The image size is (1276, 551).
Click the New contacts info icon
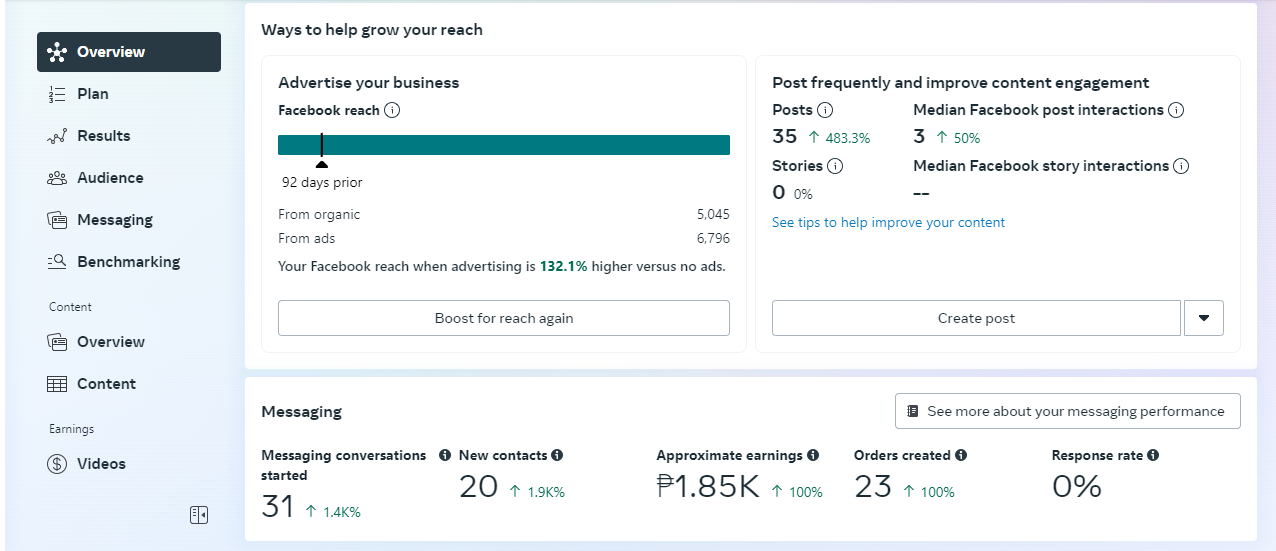click(x=557, y=456)
